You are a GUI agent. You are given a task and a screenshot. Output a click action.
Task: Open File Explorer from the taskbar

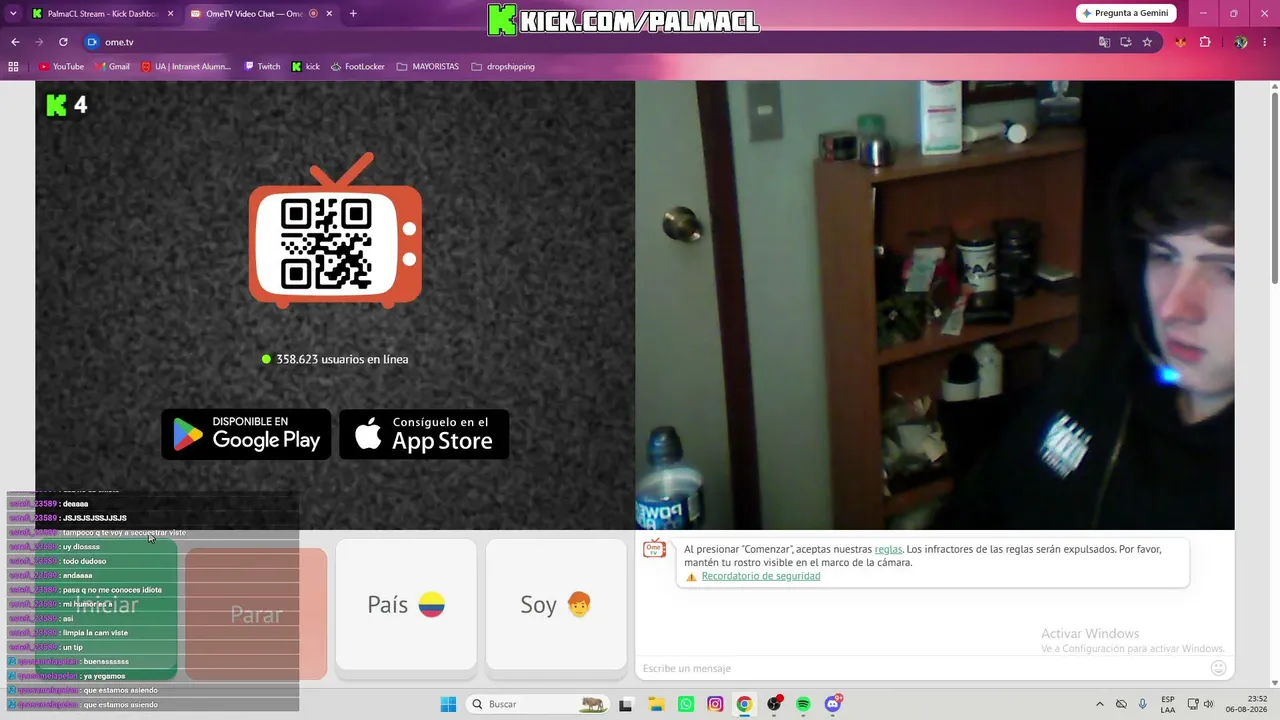coord(656,704)
